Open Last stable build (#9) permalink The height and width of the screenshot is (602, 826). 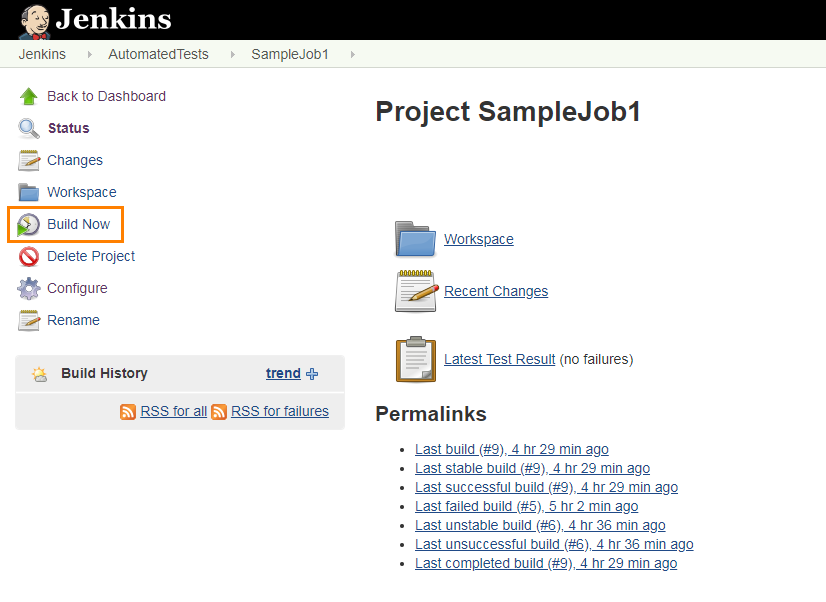pos(533,468)
